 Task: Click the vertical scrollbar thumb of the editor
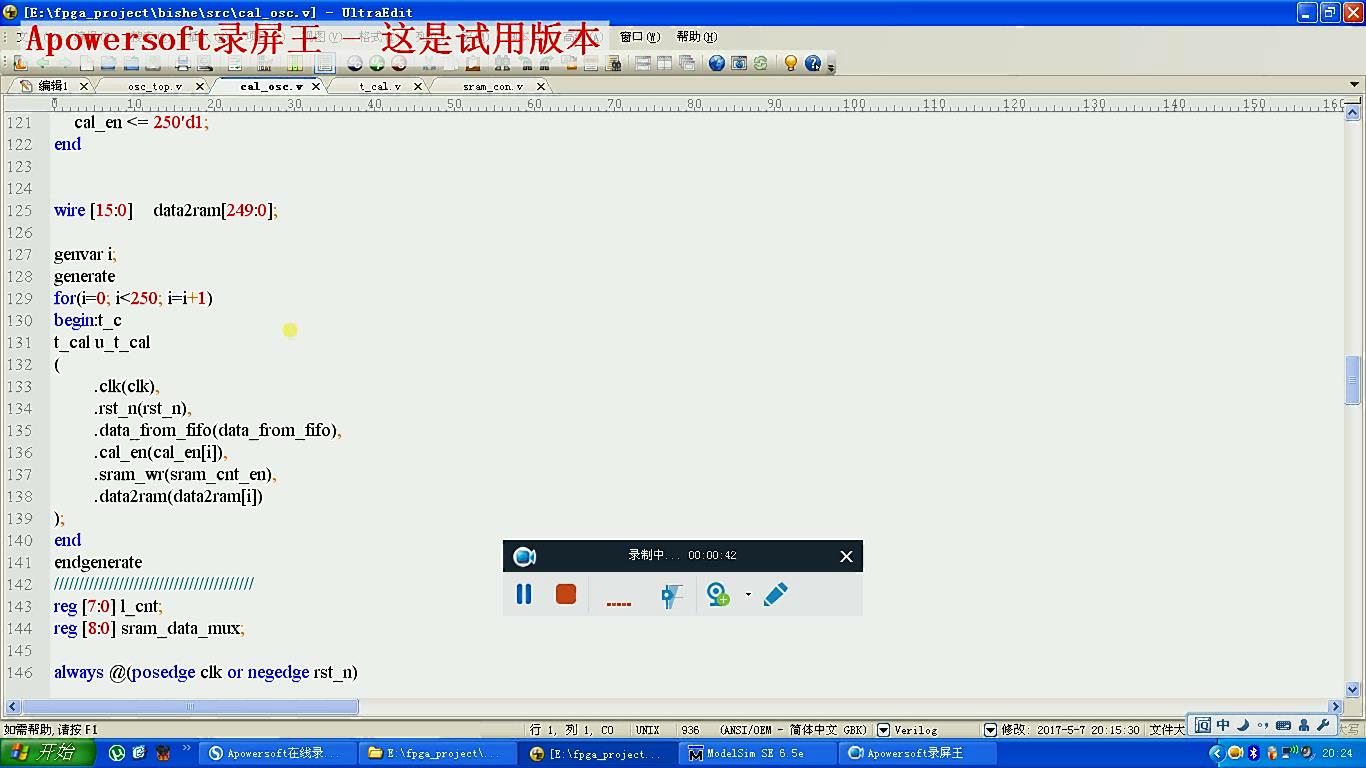click(1353, 380)
